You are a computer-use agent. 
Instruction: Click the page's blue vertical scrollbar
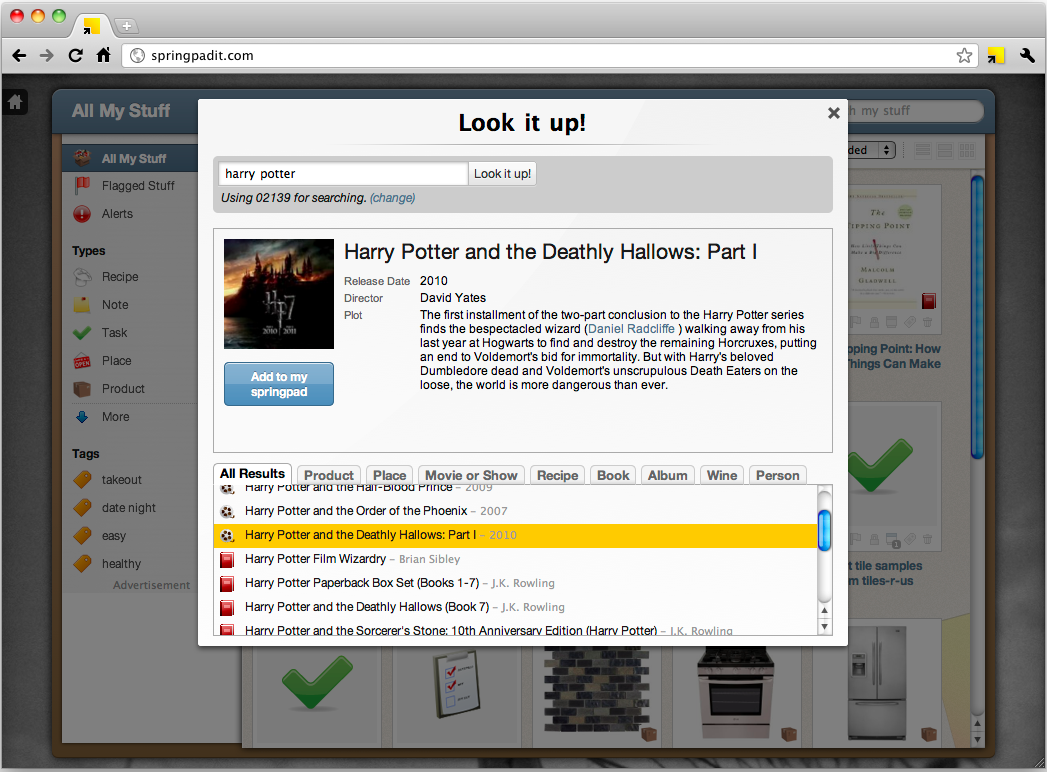[x=977, y=317]
